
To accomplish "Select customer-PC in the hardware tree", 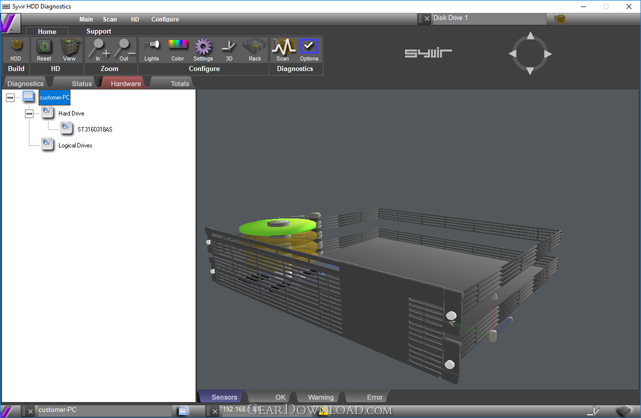I will [54, 97].
